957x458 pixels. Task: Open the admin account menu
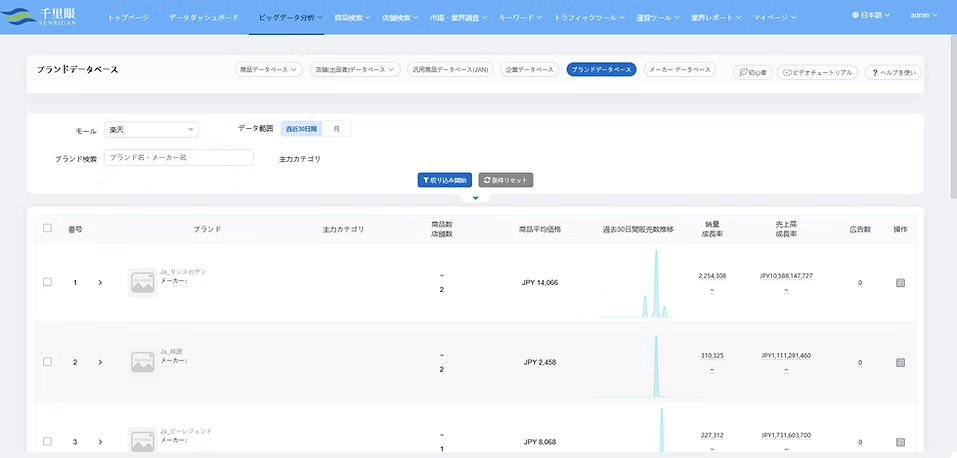(924, 15)
